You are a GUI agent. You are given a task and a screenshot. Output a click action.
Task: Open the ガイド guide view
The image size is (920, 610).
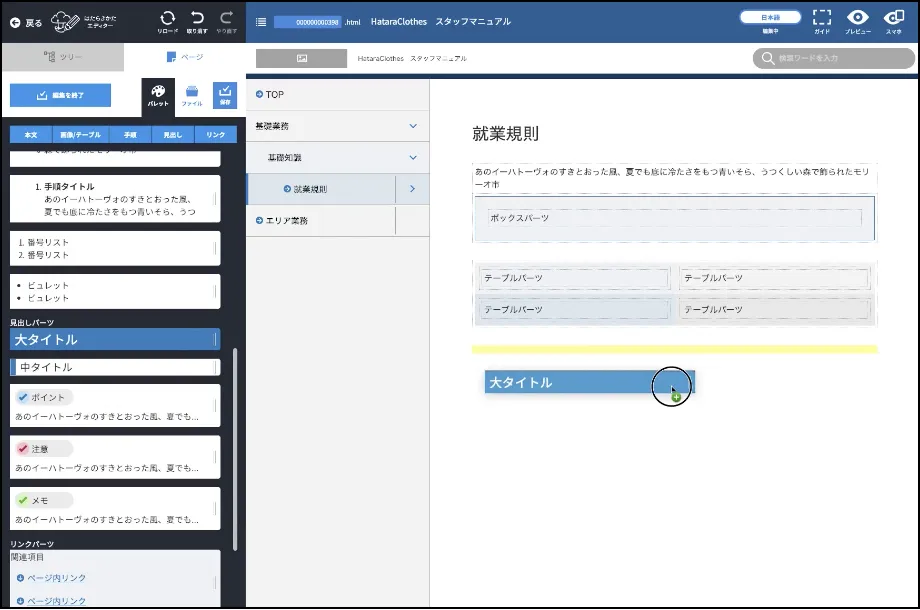coord(822,20)
